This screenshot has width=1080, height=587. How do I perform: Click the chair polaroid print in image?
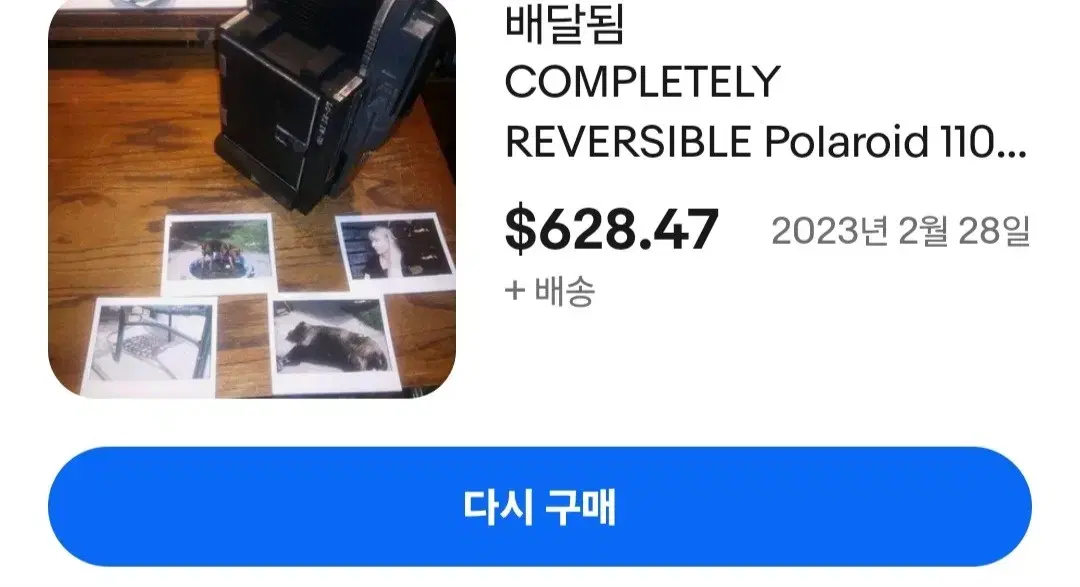point(152,347)
